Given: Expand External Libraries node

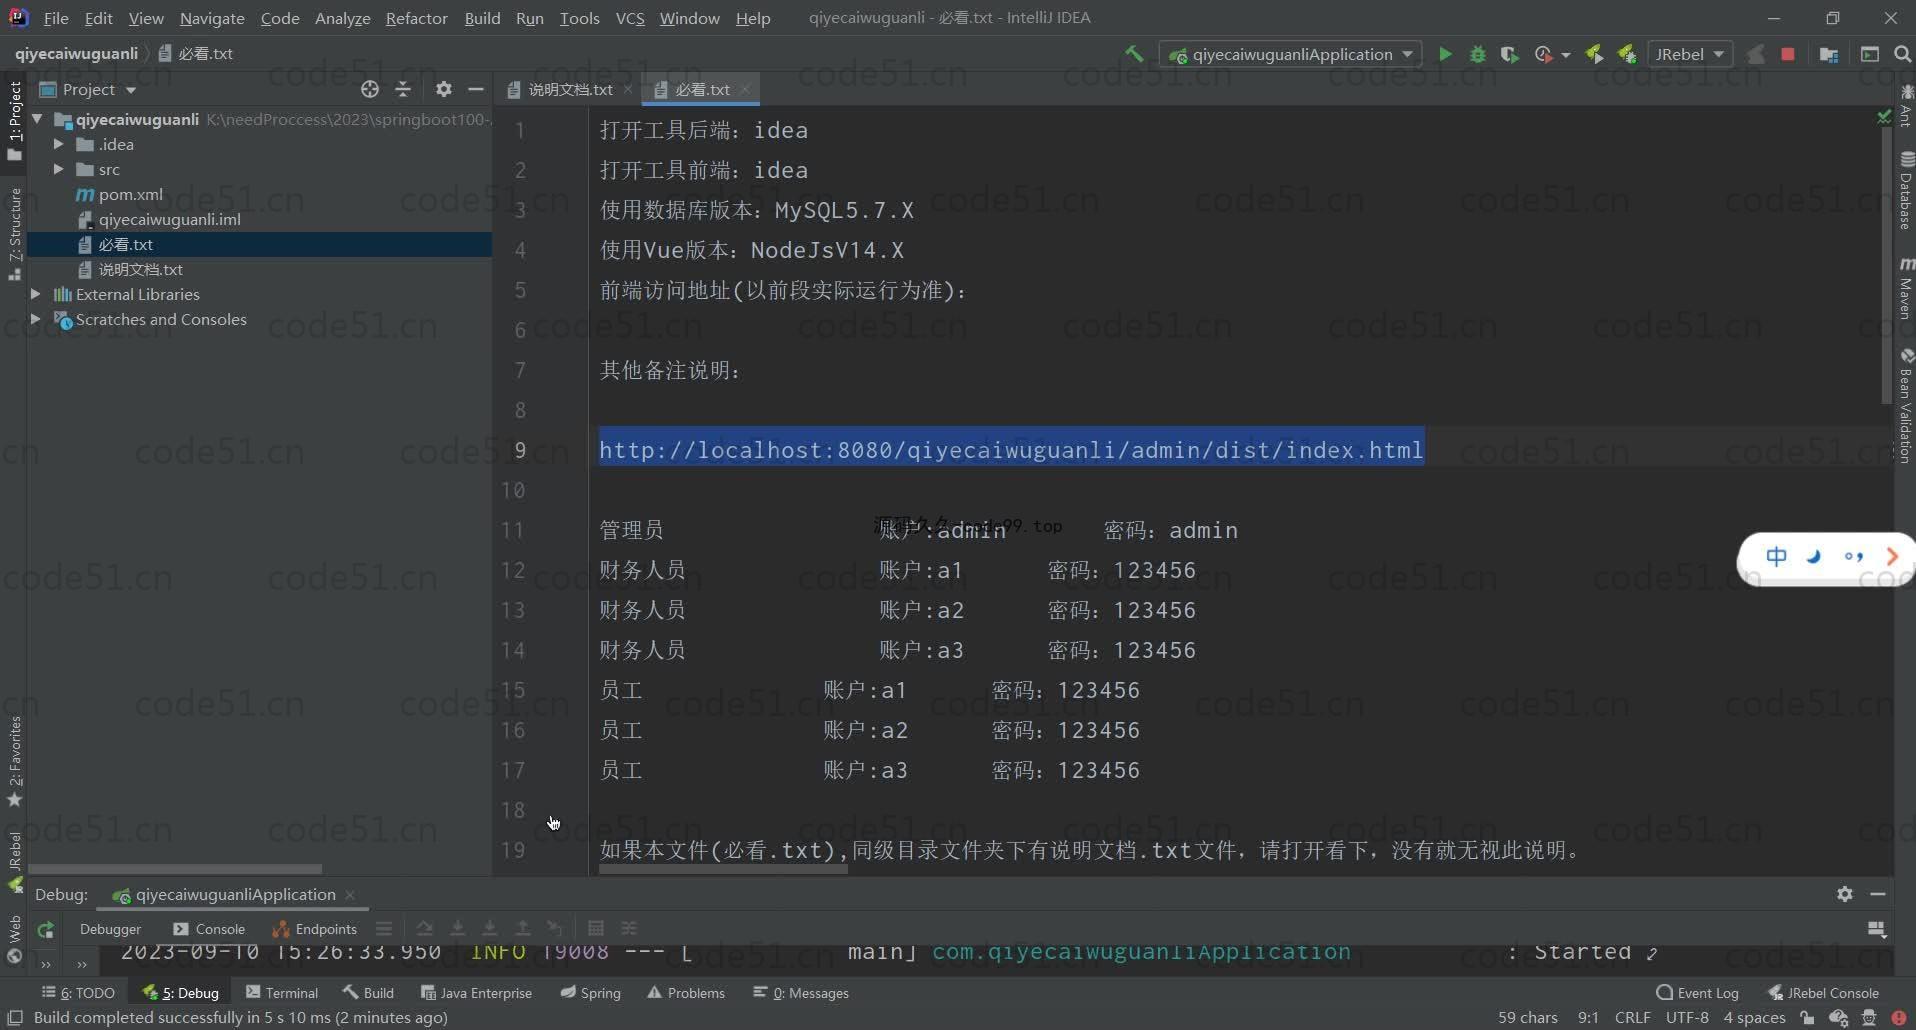Looking at the screenshot, I should coord(36,294).
